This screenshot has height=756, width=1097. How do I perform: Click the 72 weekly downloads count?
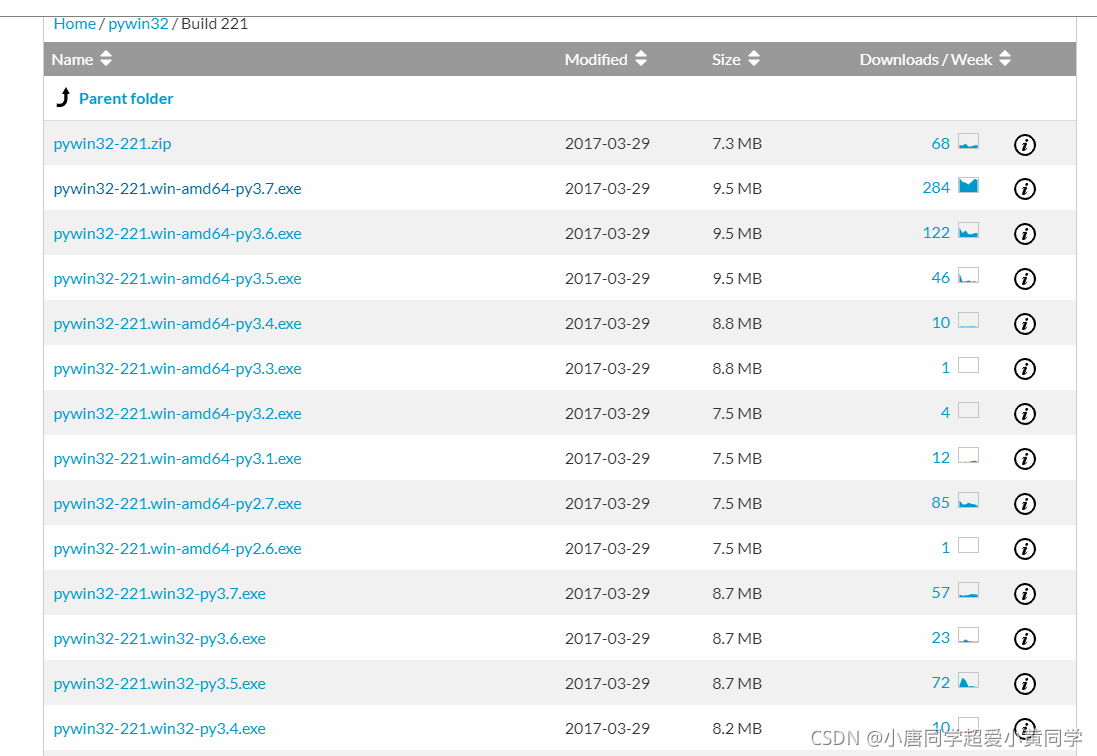pyautogui.click(x=940, y=682)
